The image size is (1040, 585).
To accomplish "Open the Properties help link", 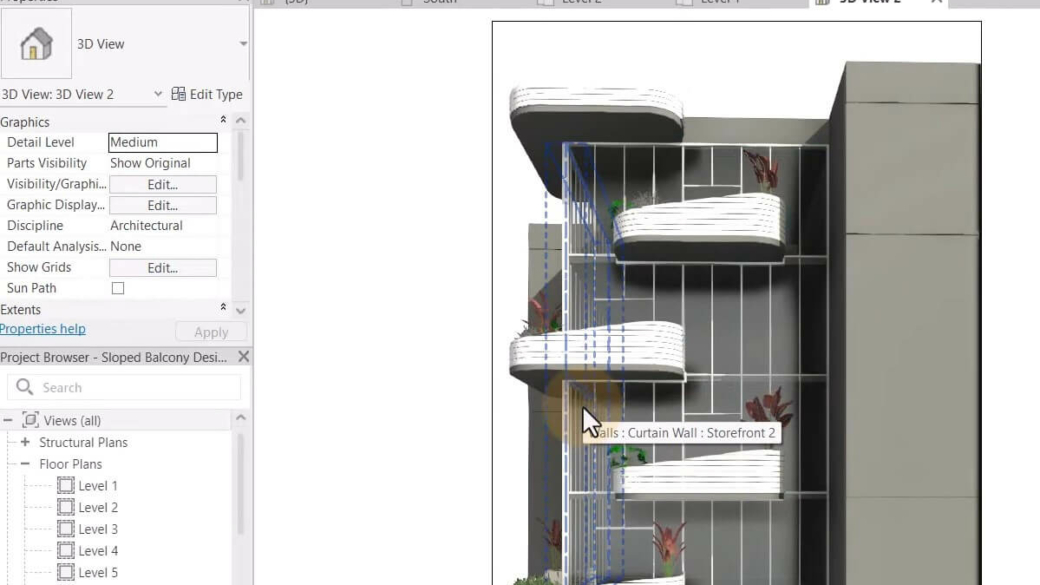I will (x=42, y=329).
